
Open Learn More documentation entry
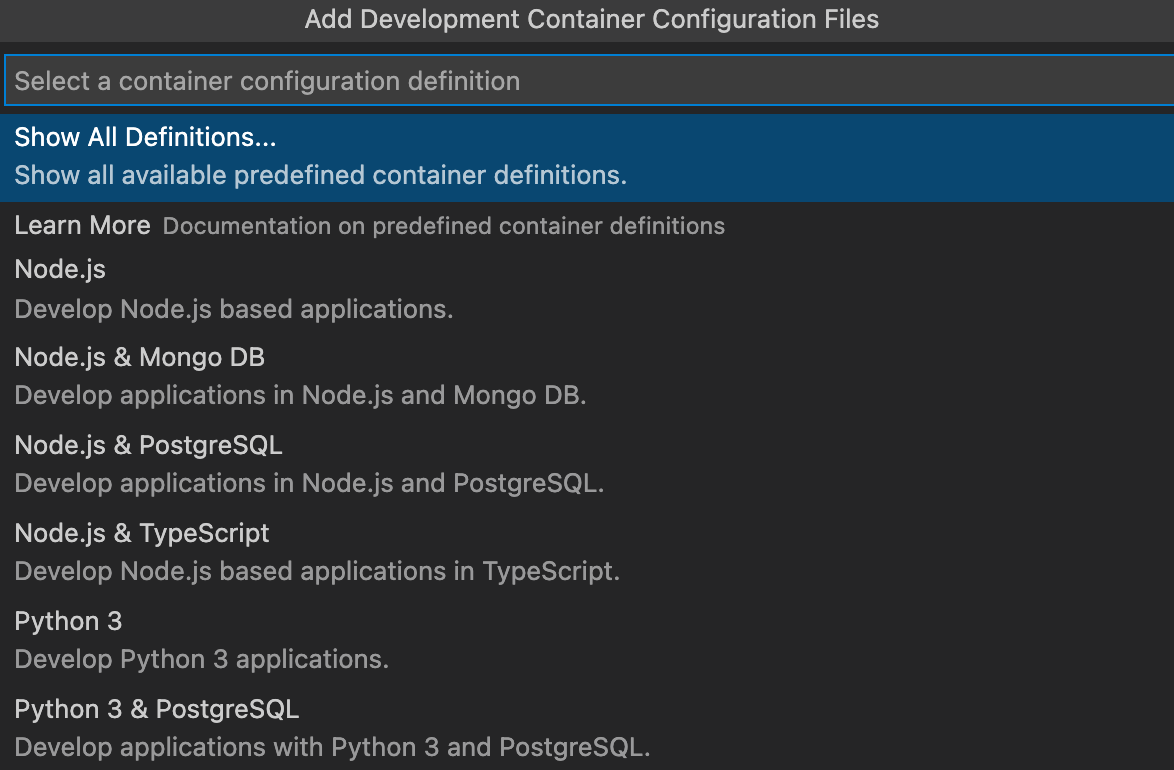[587, 225]
